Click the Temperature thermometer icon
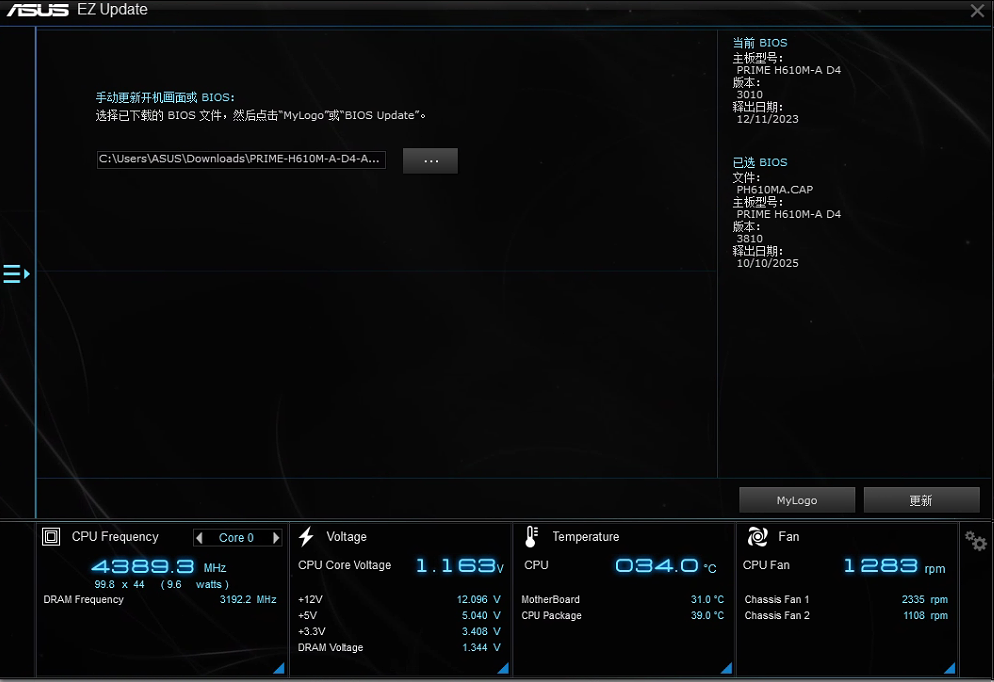Image resolution: width=994 pixels, height=682 pixels. coord(531,537)
